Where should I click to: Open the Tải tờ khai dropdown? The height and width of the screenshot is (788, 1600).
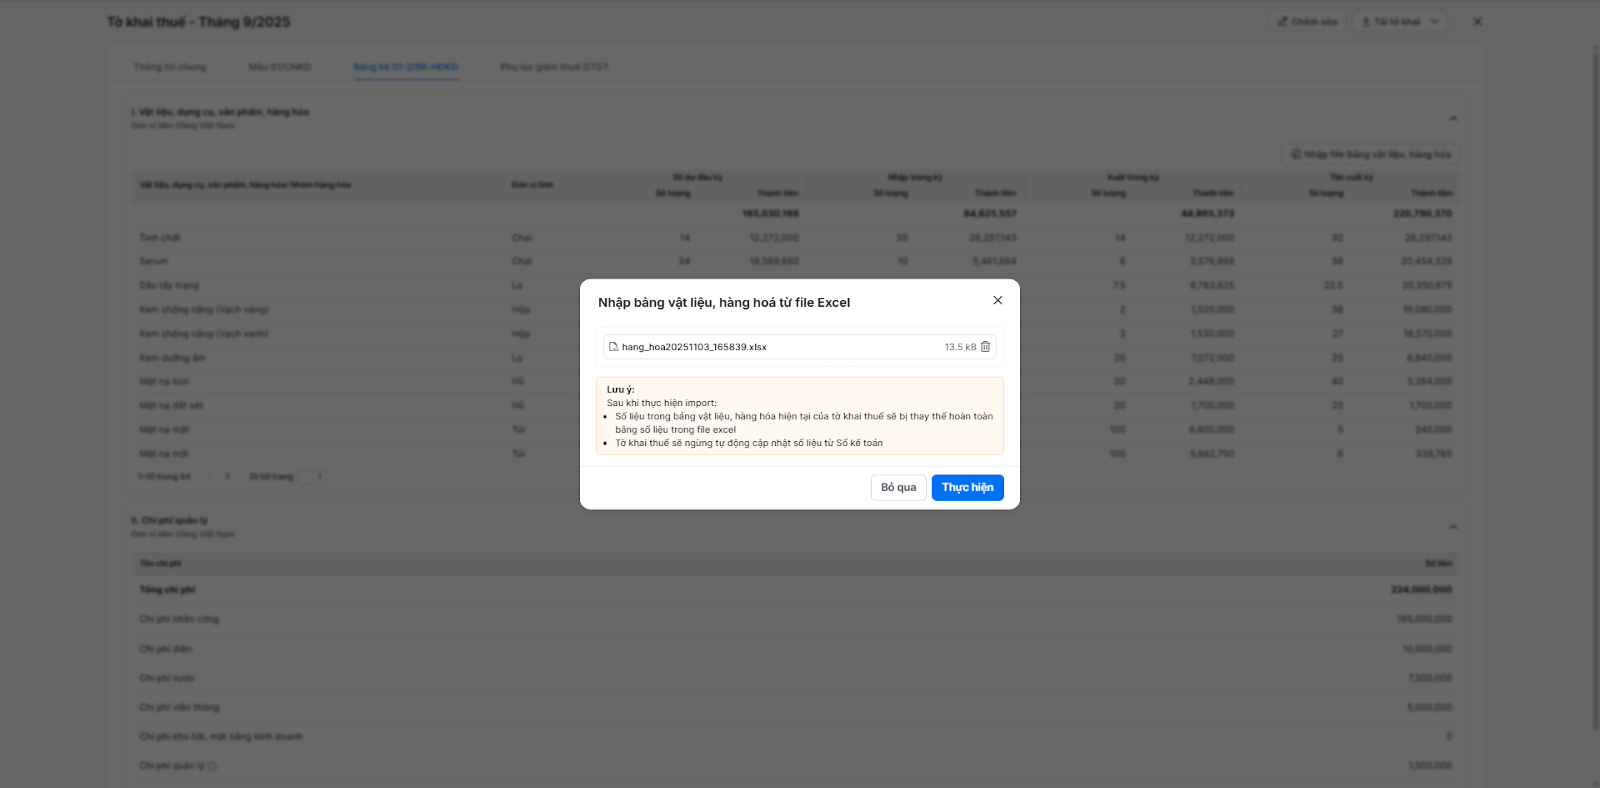pos(1399,22)
